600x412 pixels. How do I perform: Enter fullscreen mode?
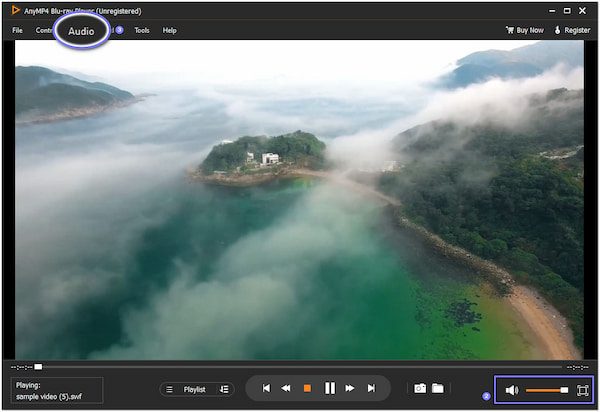pyautogui.click(x=582, y=390)
